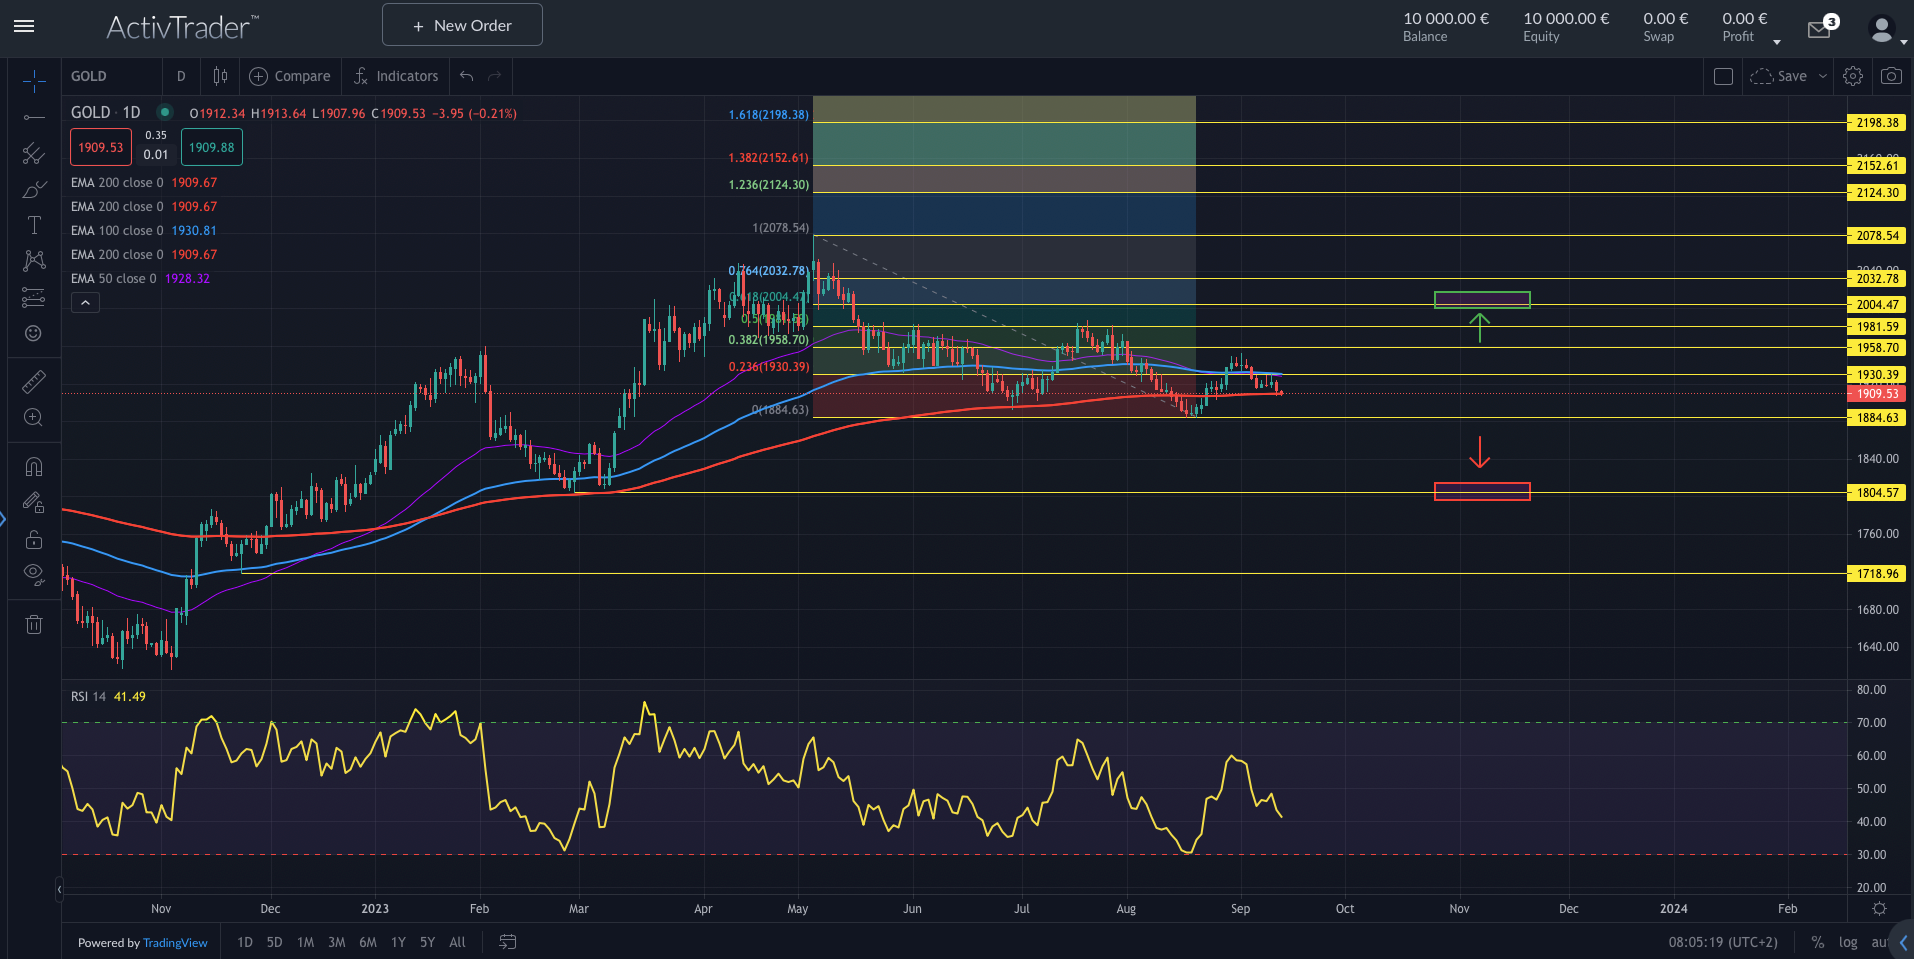Select the Brush drawing tool

click(x=33, y=189)
